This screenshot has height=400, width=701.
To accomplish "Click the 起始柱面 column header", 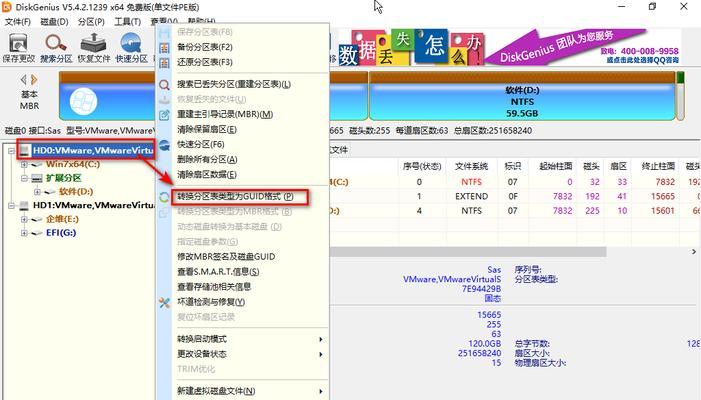I will click(x=556, y=167).
